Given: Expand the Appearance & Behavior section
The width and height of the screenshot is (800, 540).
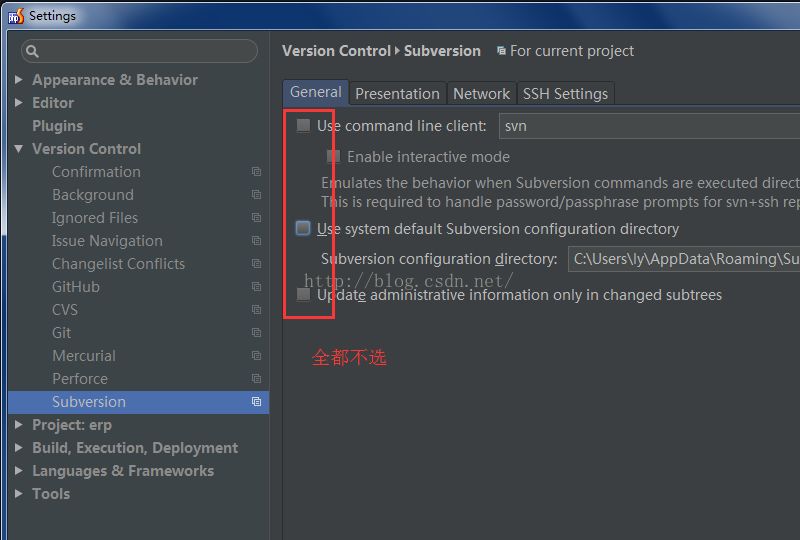Looking at the screenshot, I should click(19, 80).
